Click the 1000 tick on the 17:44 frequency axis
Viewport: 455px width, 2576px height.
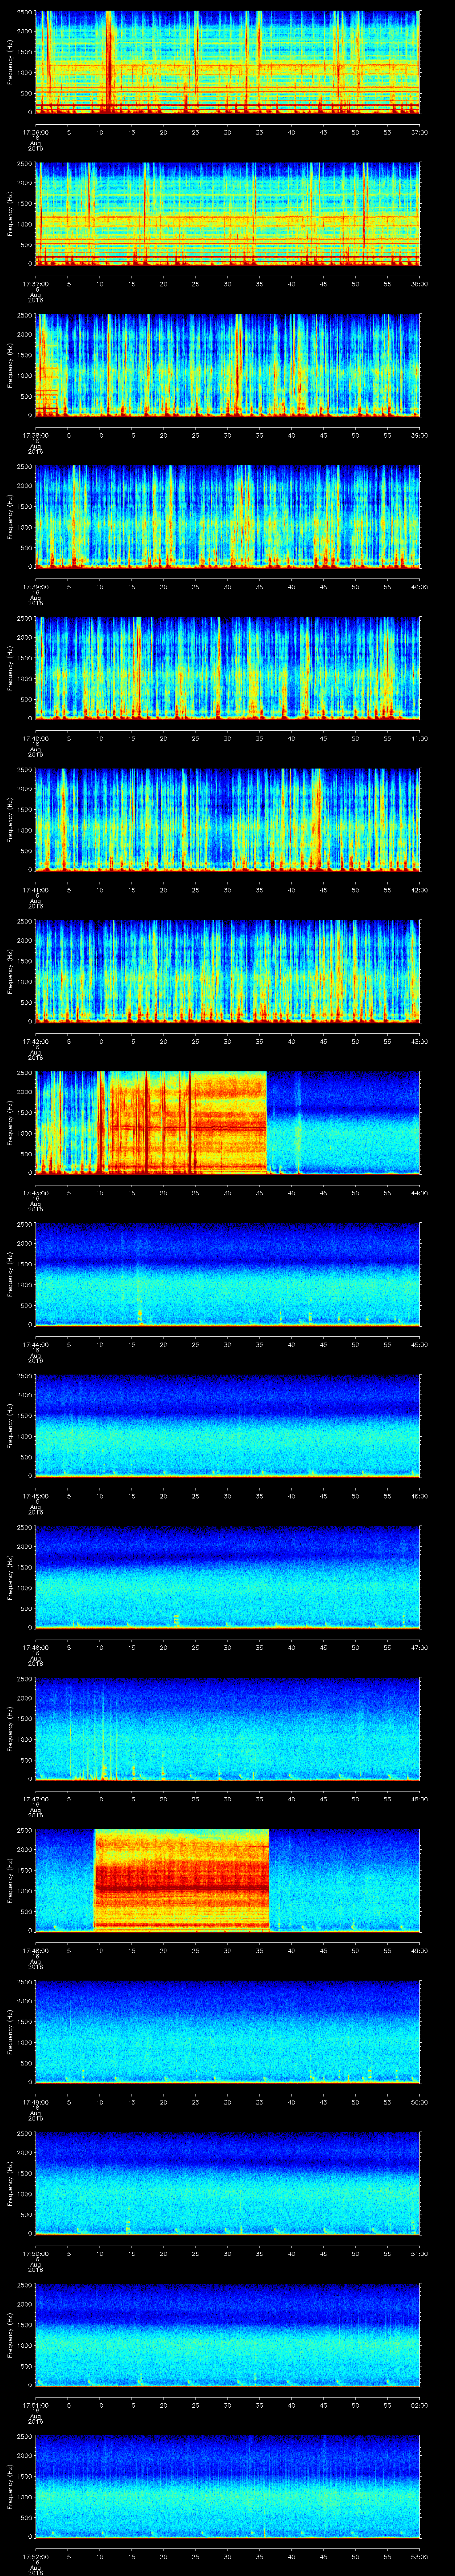pyautogui.click(x=22, y=1285)
